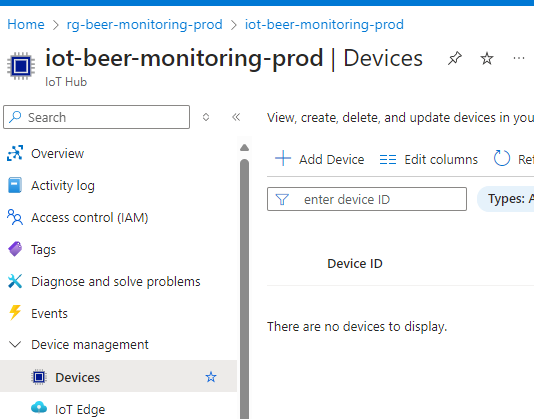Click the purple Tags icon
Viewport: 534px width, 419px height.
(x=15, y=249)
